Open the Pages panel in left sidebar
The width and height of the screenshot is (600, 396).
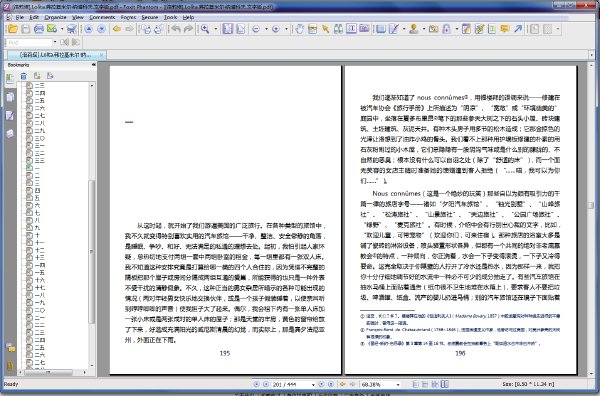pyautogui.click(x=10, y=97)
